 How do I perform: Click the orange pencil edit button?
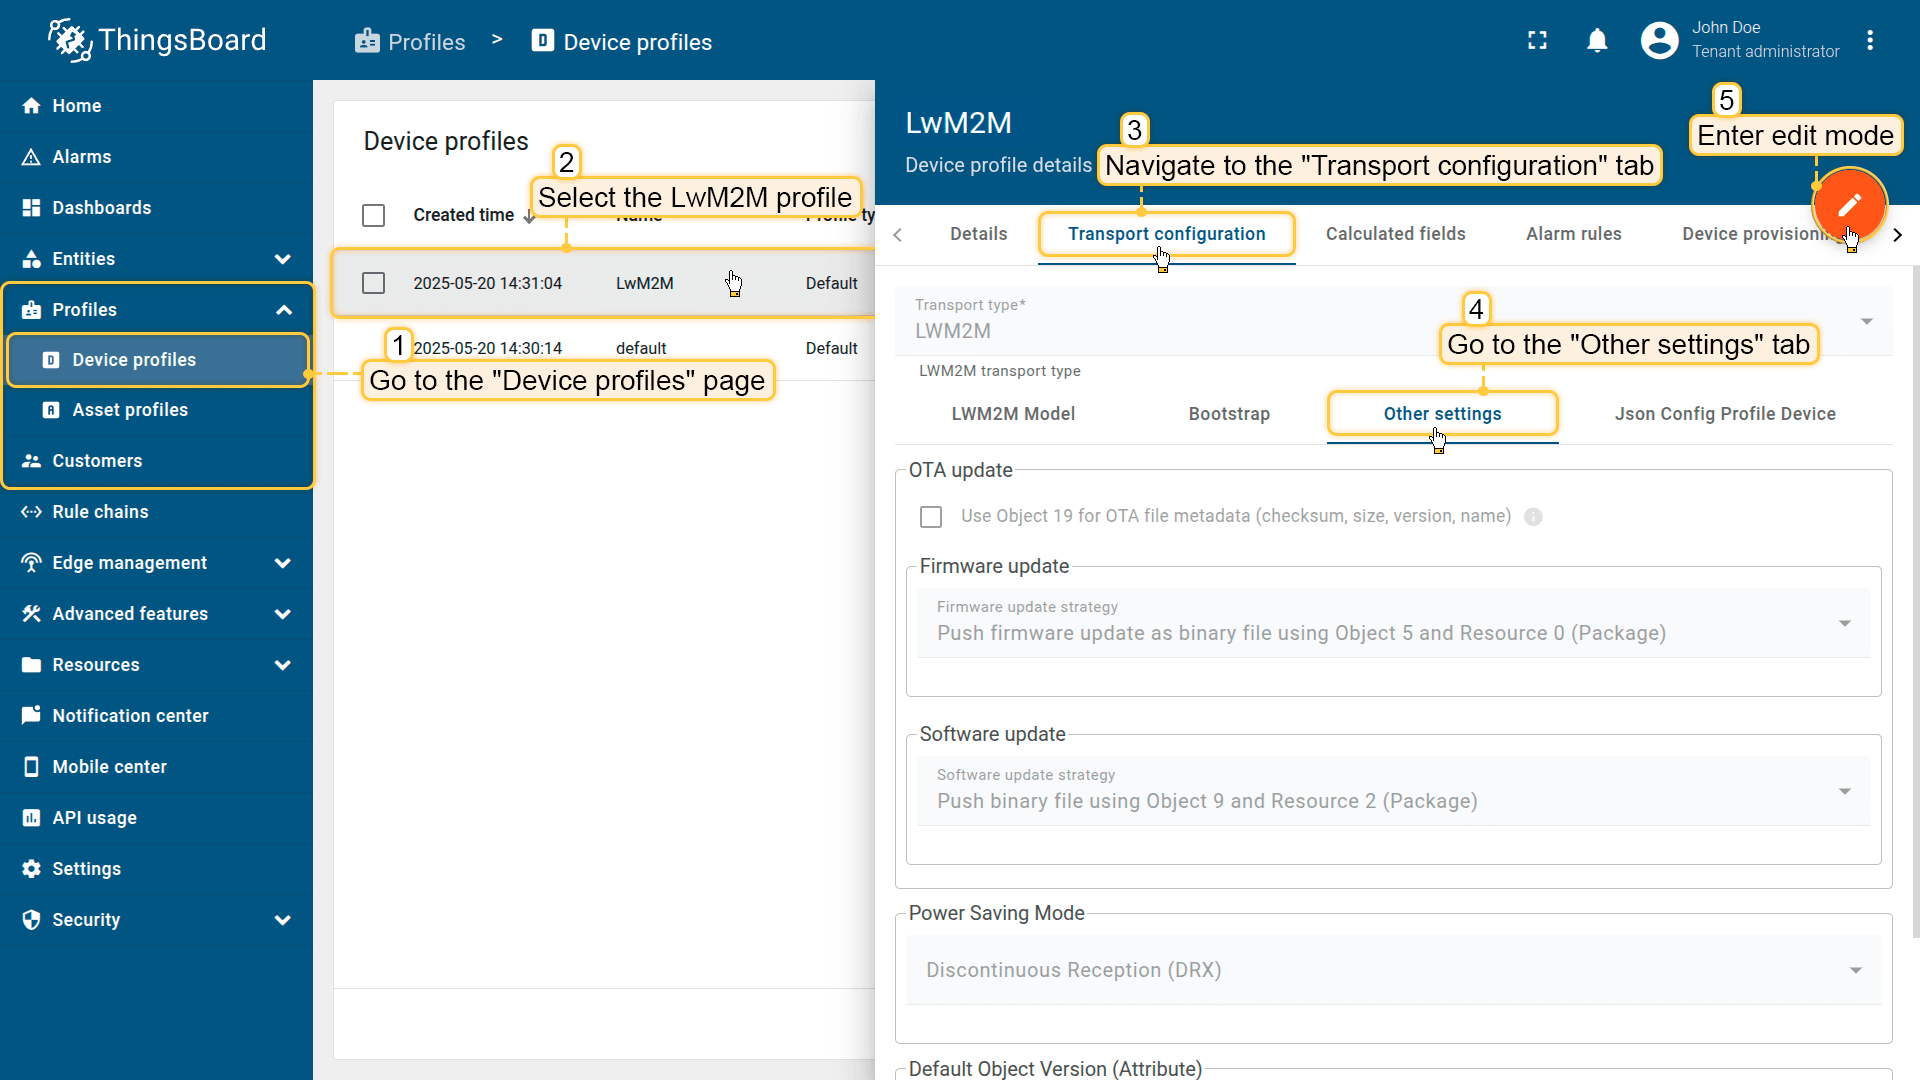pyautogui.click(x=1849, y=204)
